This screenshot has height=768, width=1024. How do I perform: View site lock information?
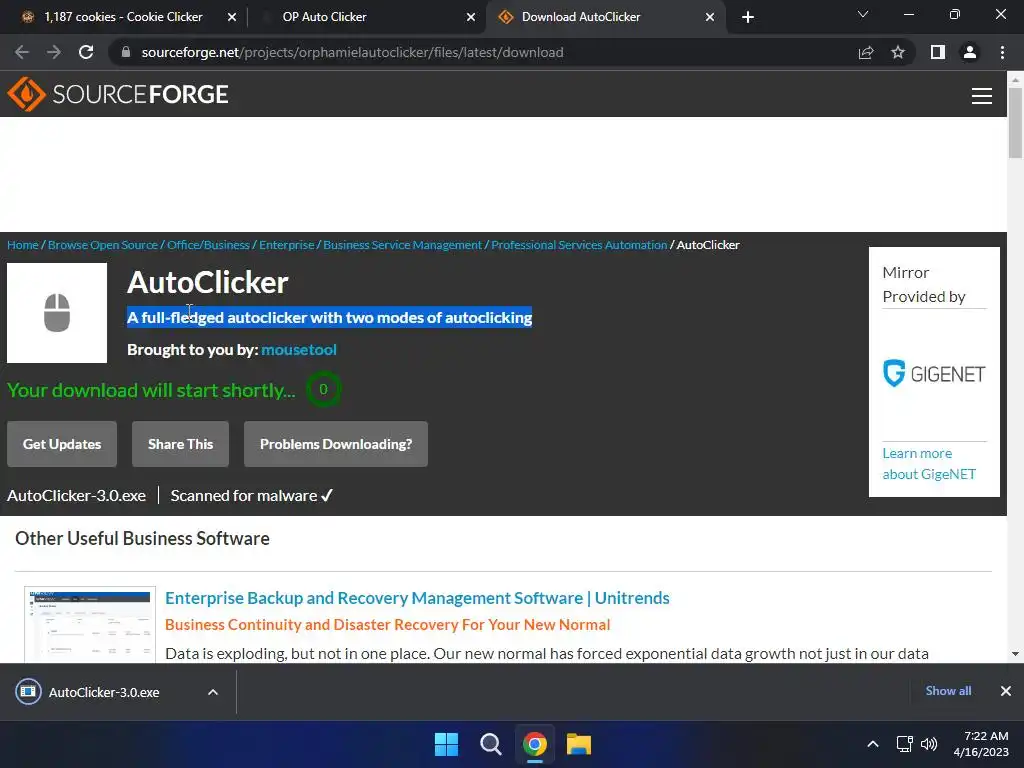pyautogui.click(x=126, y=52)
